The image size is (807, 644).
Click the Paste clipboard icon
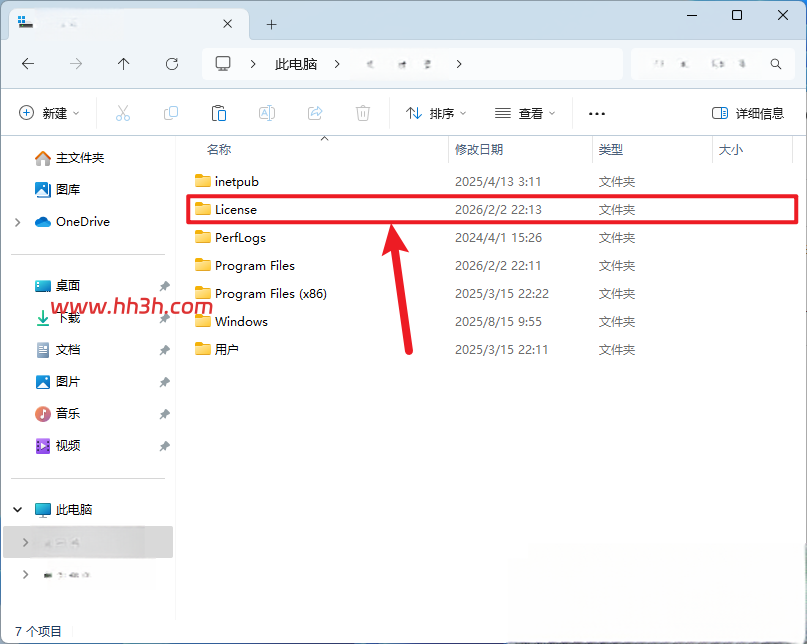(x=219, y=113)
